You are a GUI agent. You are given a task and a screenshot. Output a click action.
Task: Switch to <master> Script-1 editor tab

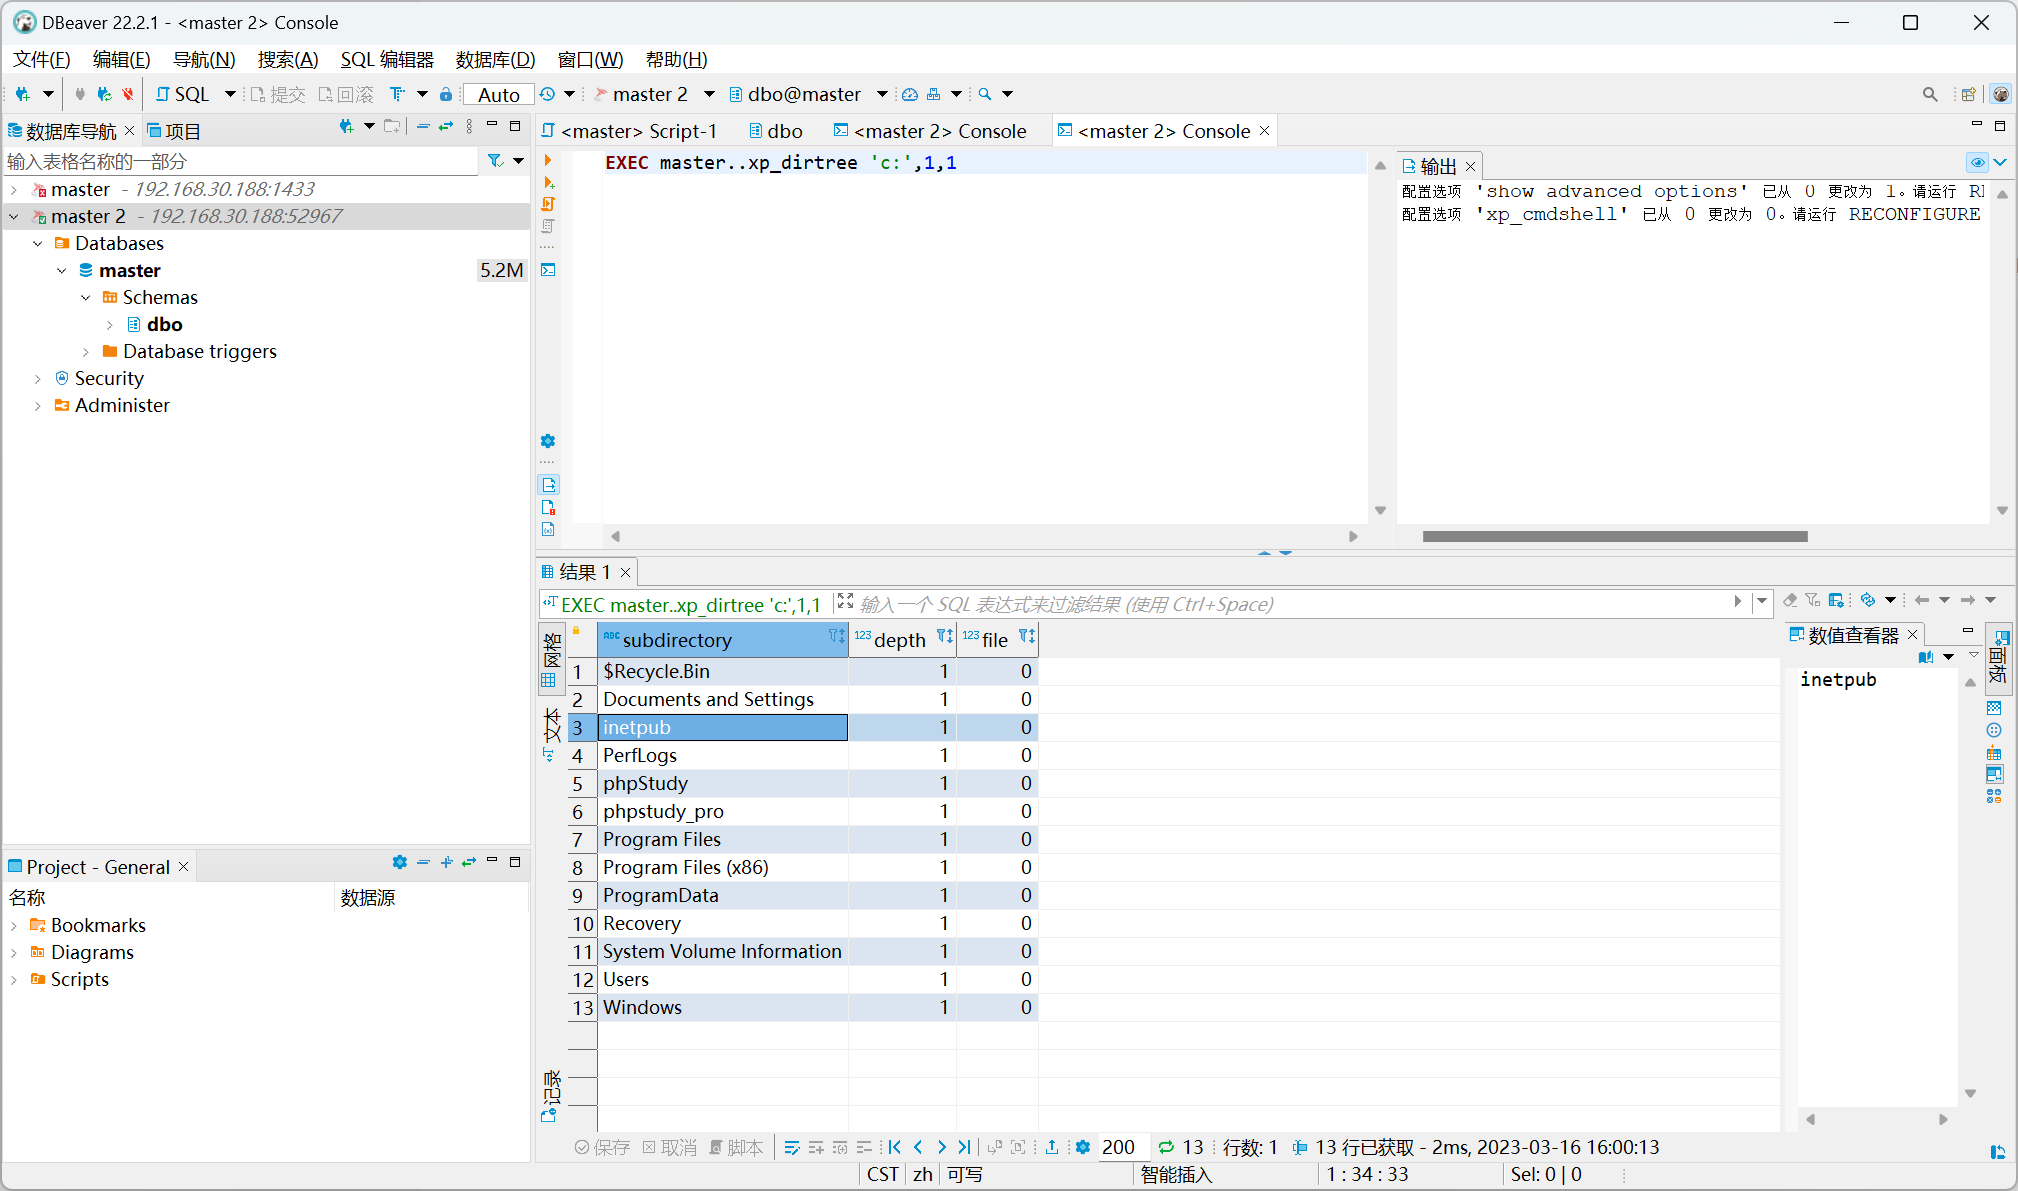point(629,131)
